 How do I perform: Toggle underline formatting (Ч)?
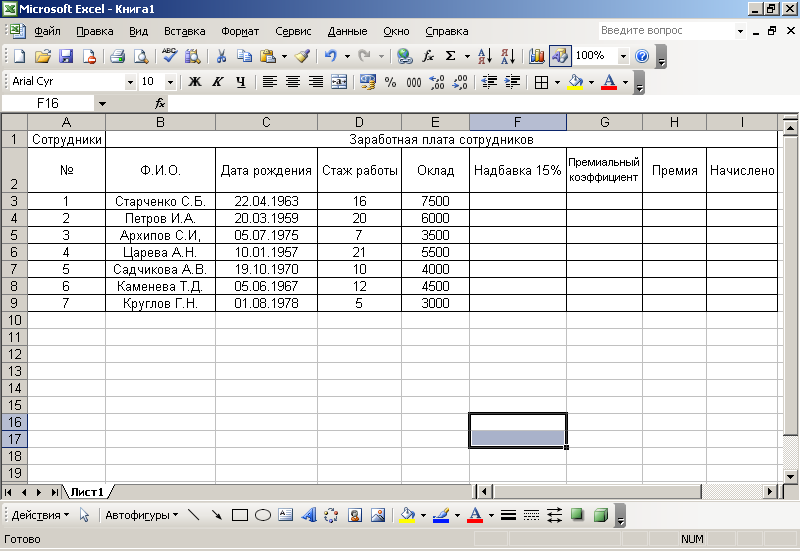241,82
